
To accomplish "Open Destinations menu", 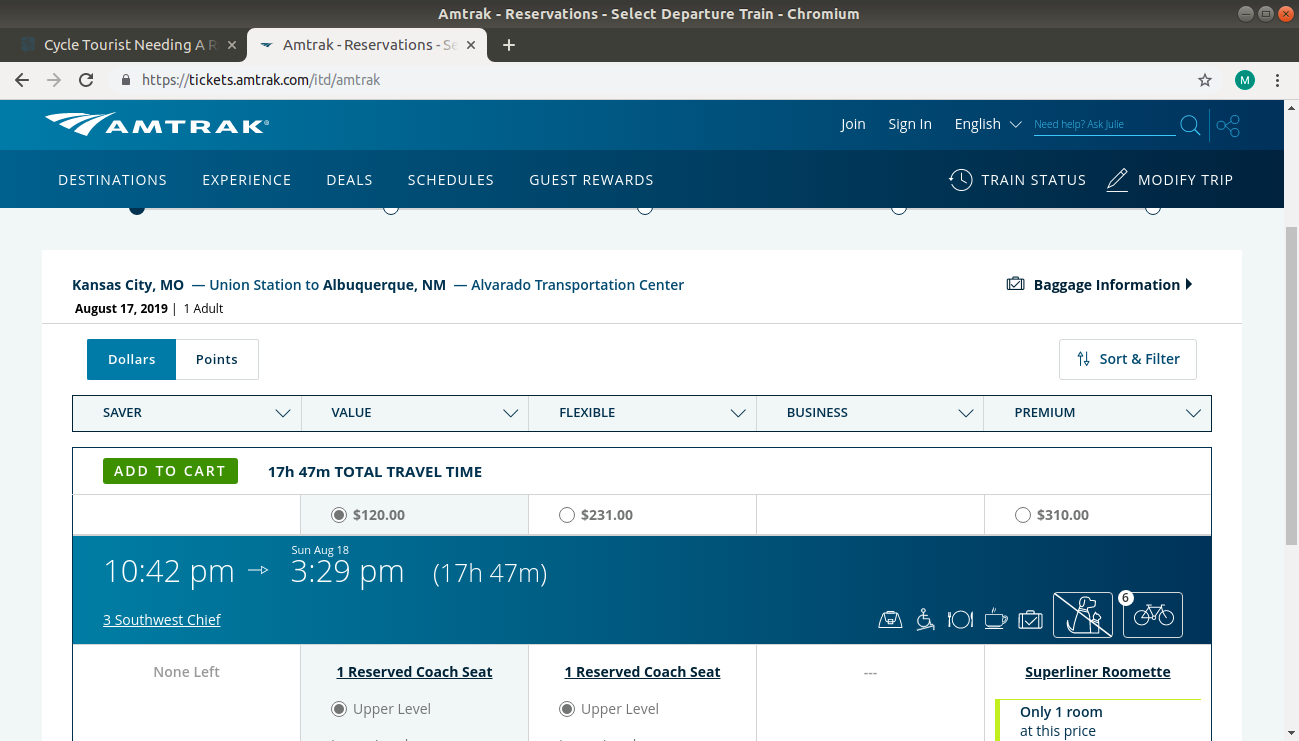I will 113,180.
